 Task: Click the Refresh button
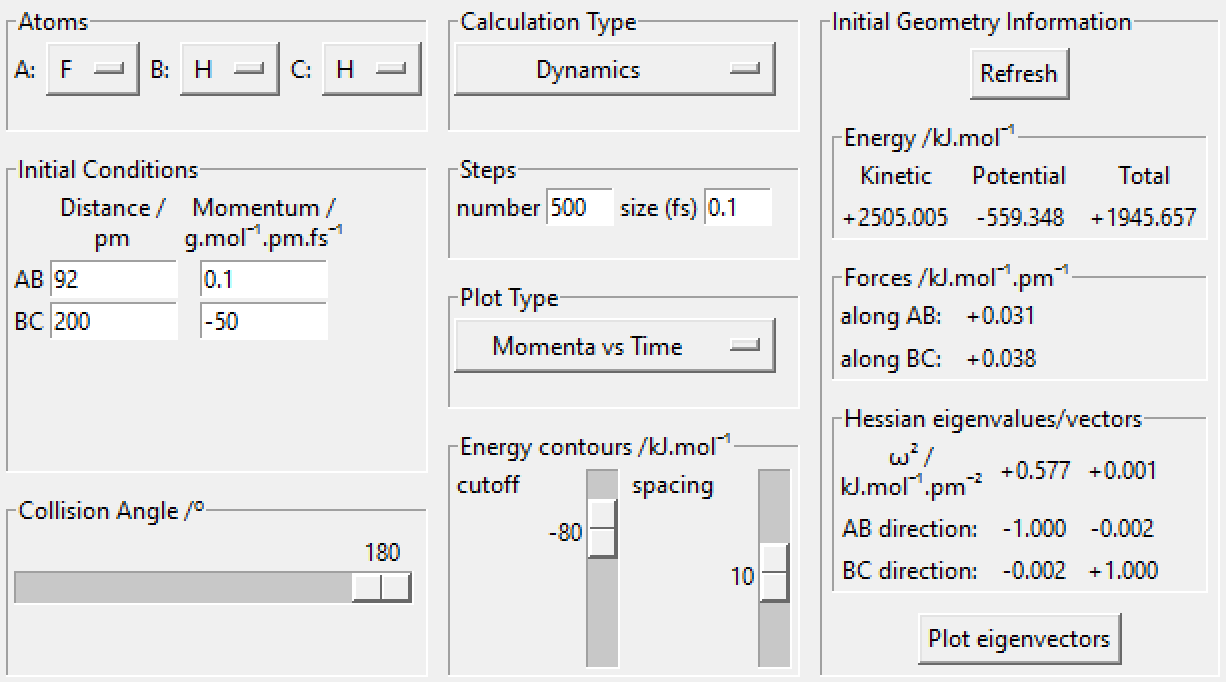(1018, 74)
